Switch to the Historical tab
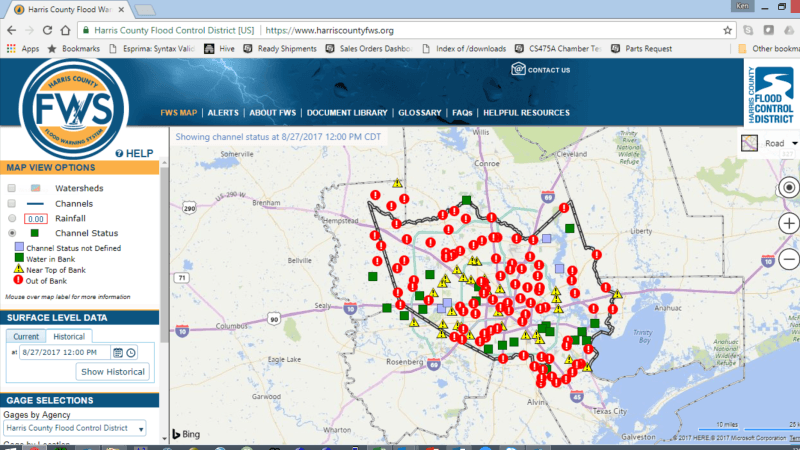 (x=69, y=336)
